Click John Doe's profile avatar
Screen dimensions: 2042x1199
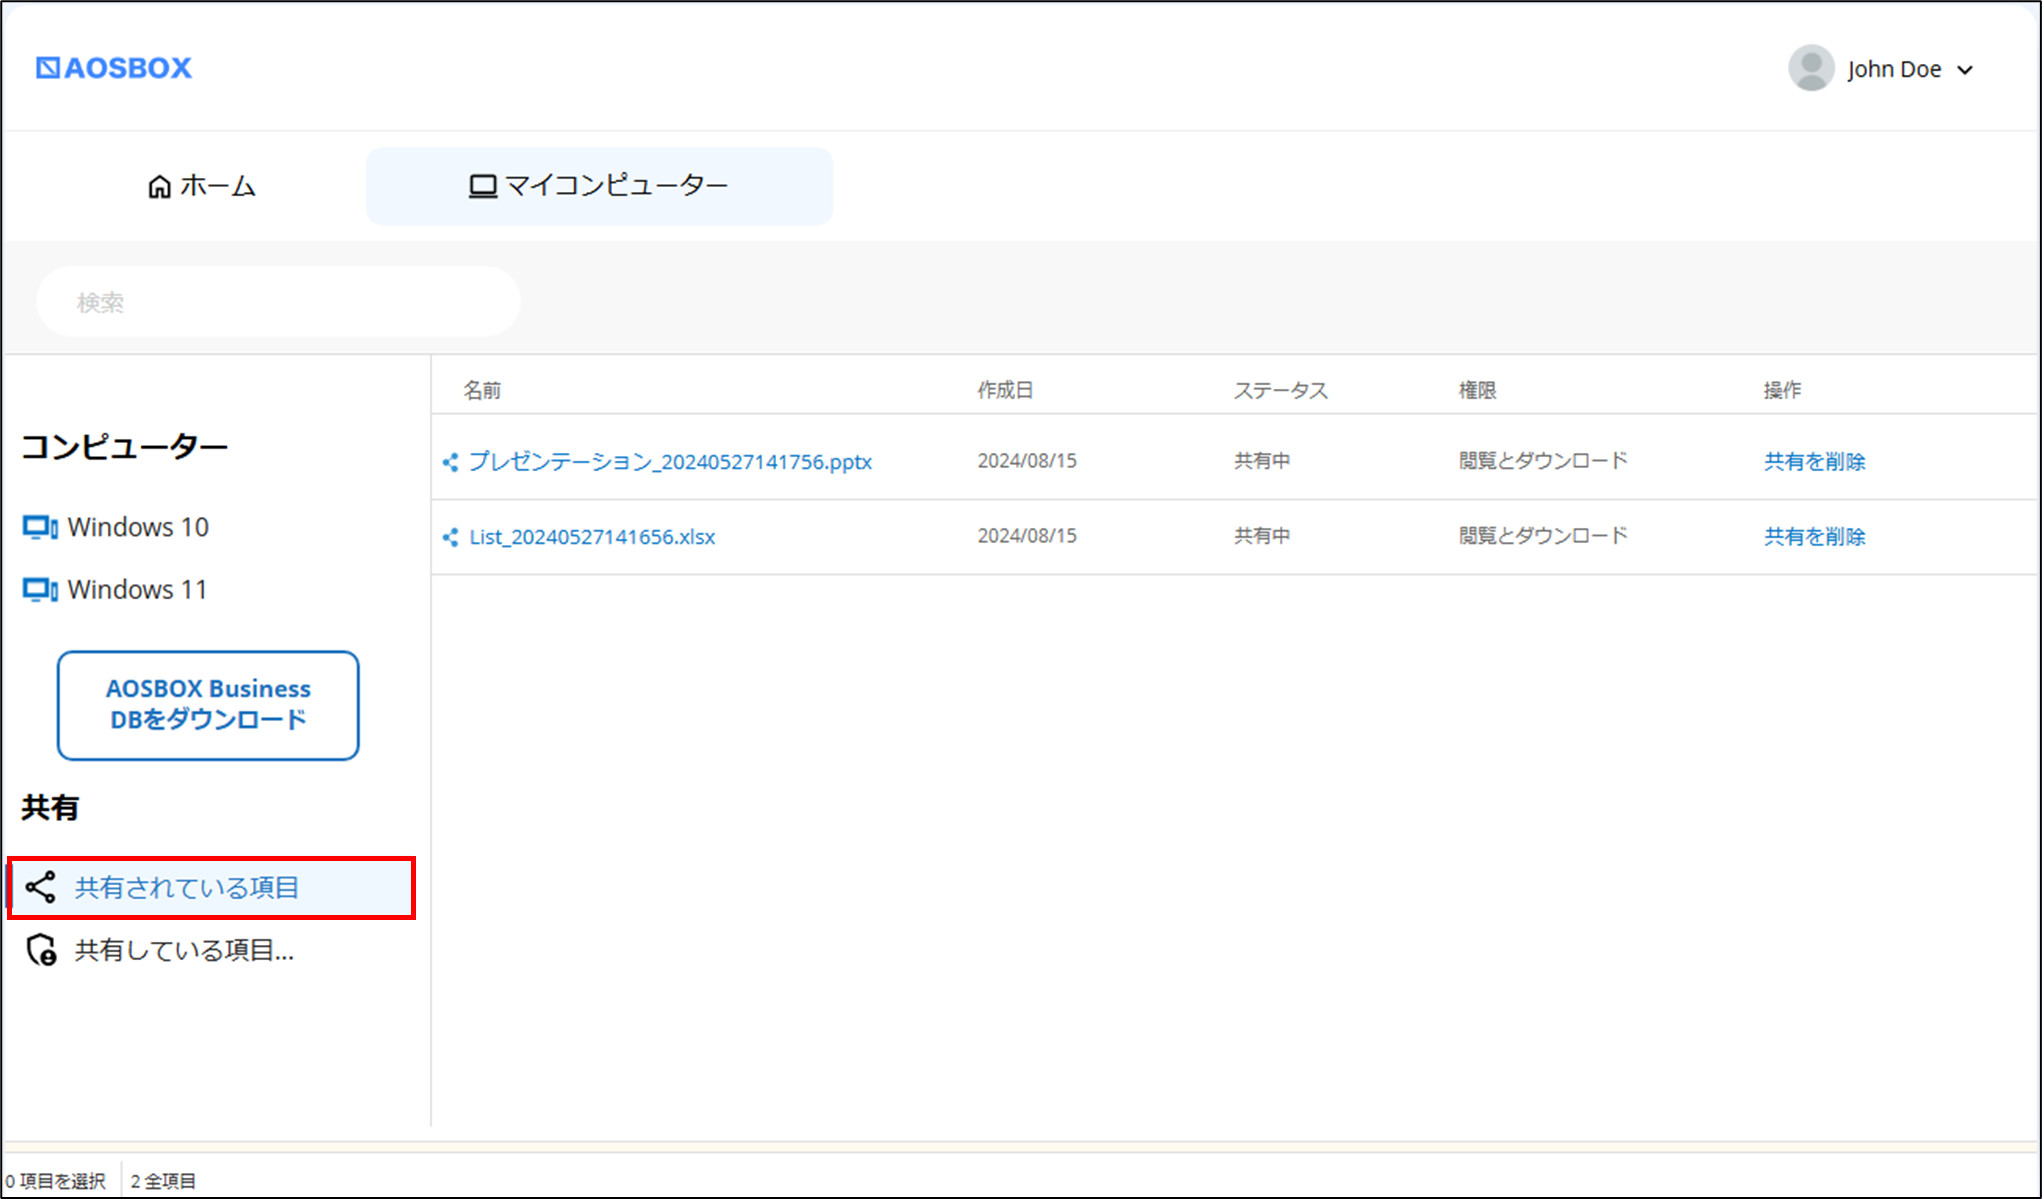[1811, 68]
